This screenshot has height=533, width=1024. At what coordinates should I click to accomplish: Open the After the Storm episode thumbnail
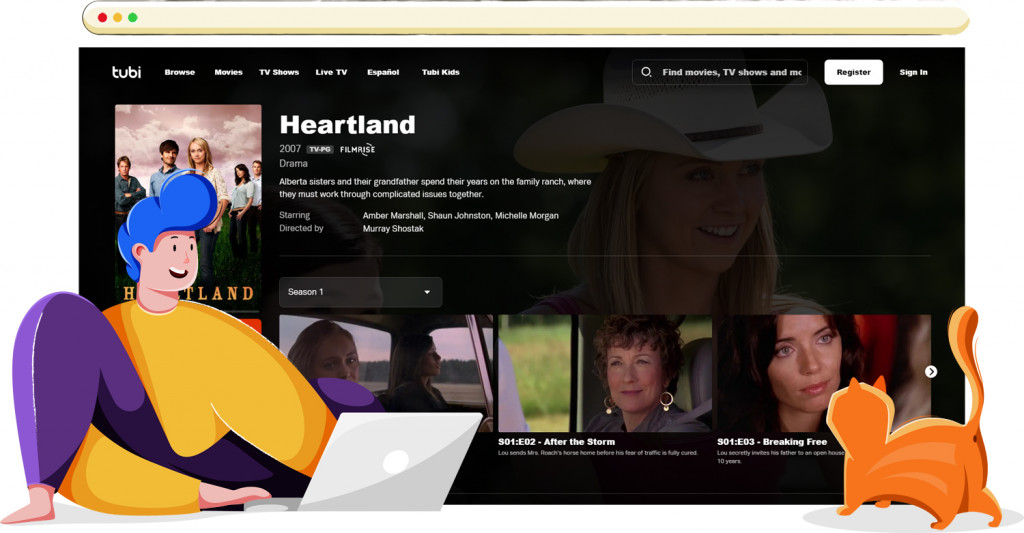[x=605, y=373]
